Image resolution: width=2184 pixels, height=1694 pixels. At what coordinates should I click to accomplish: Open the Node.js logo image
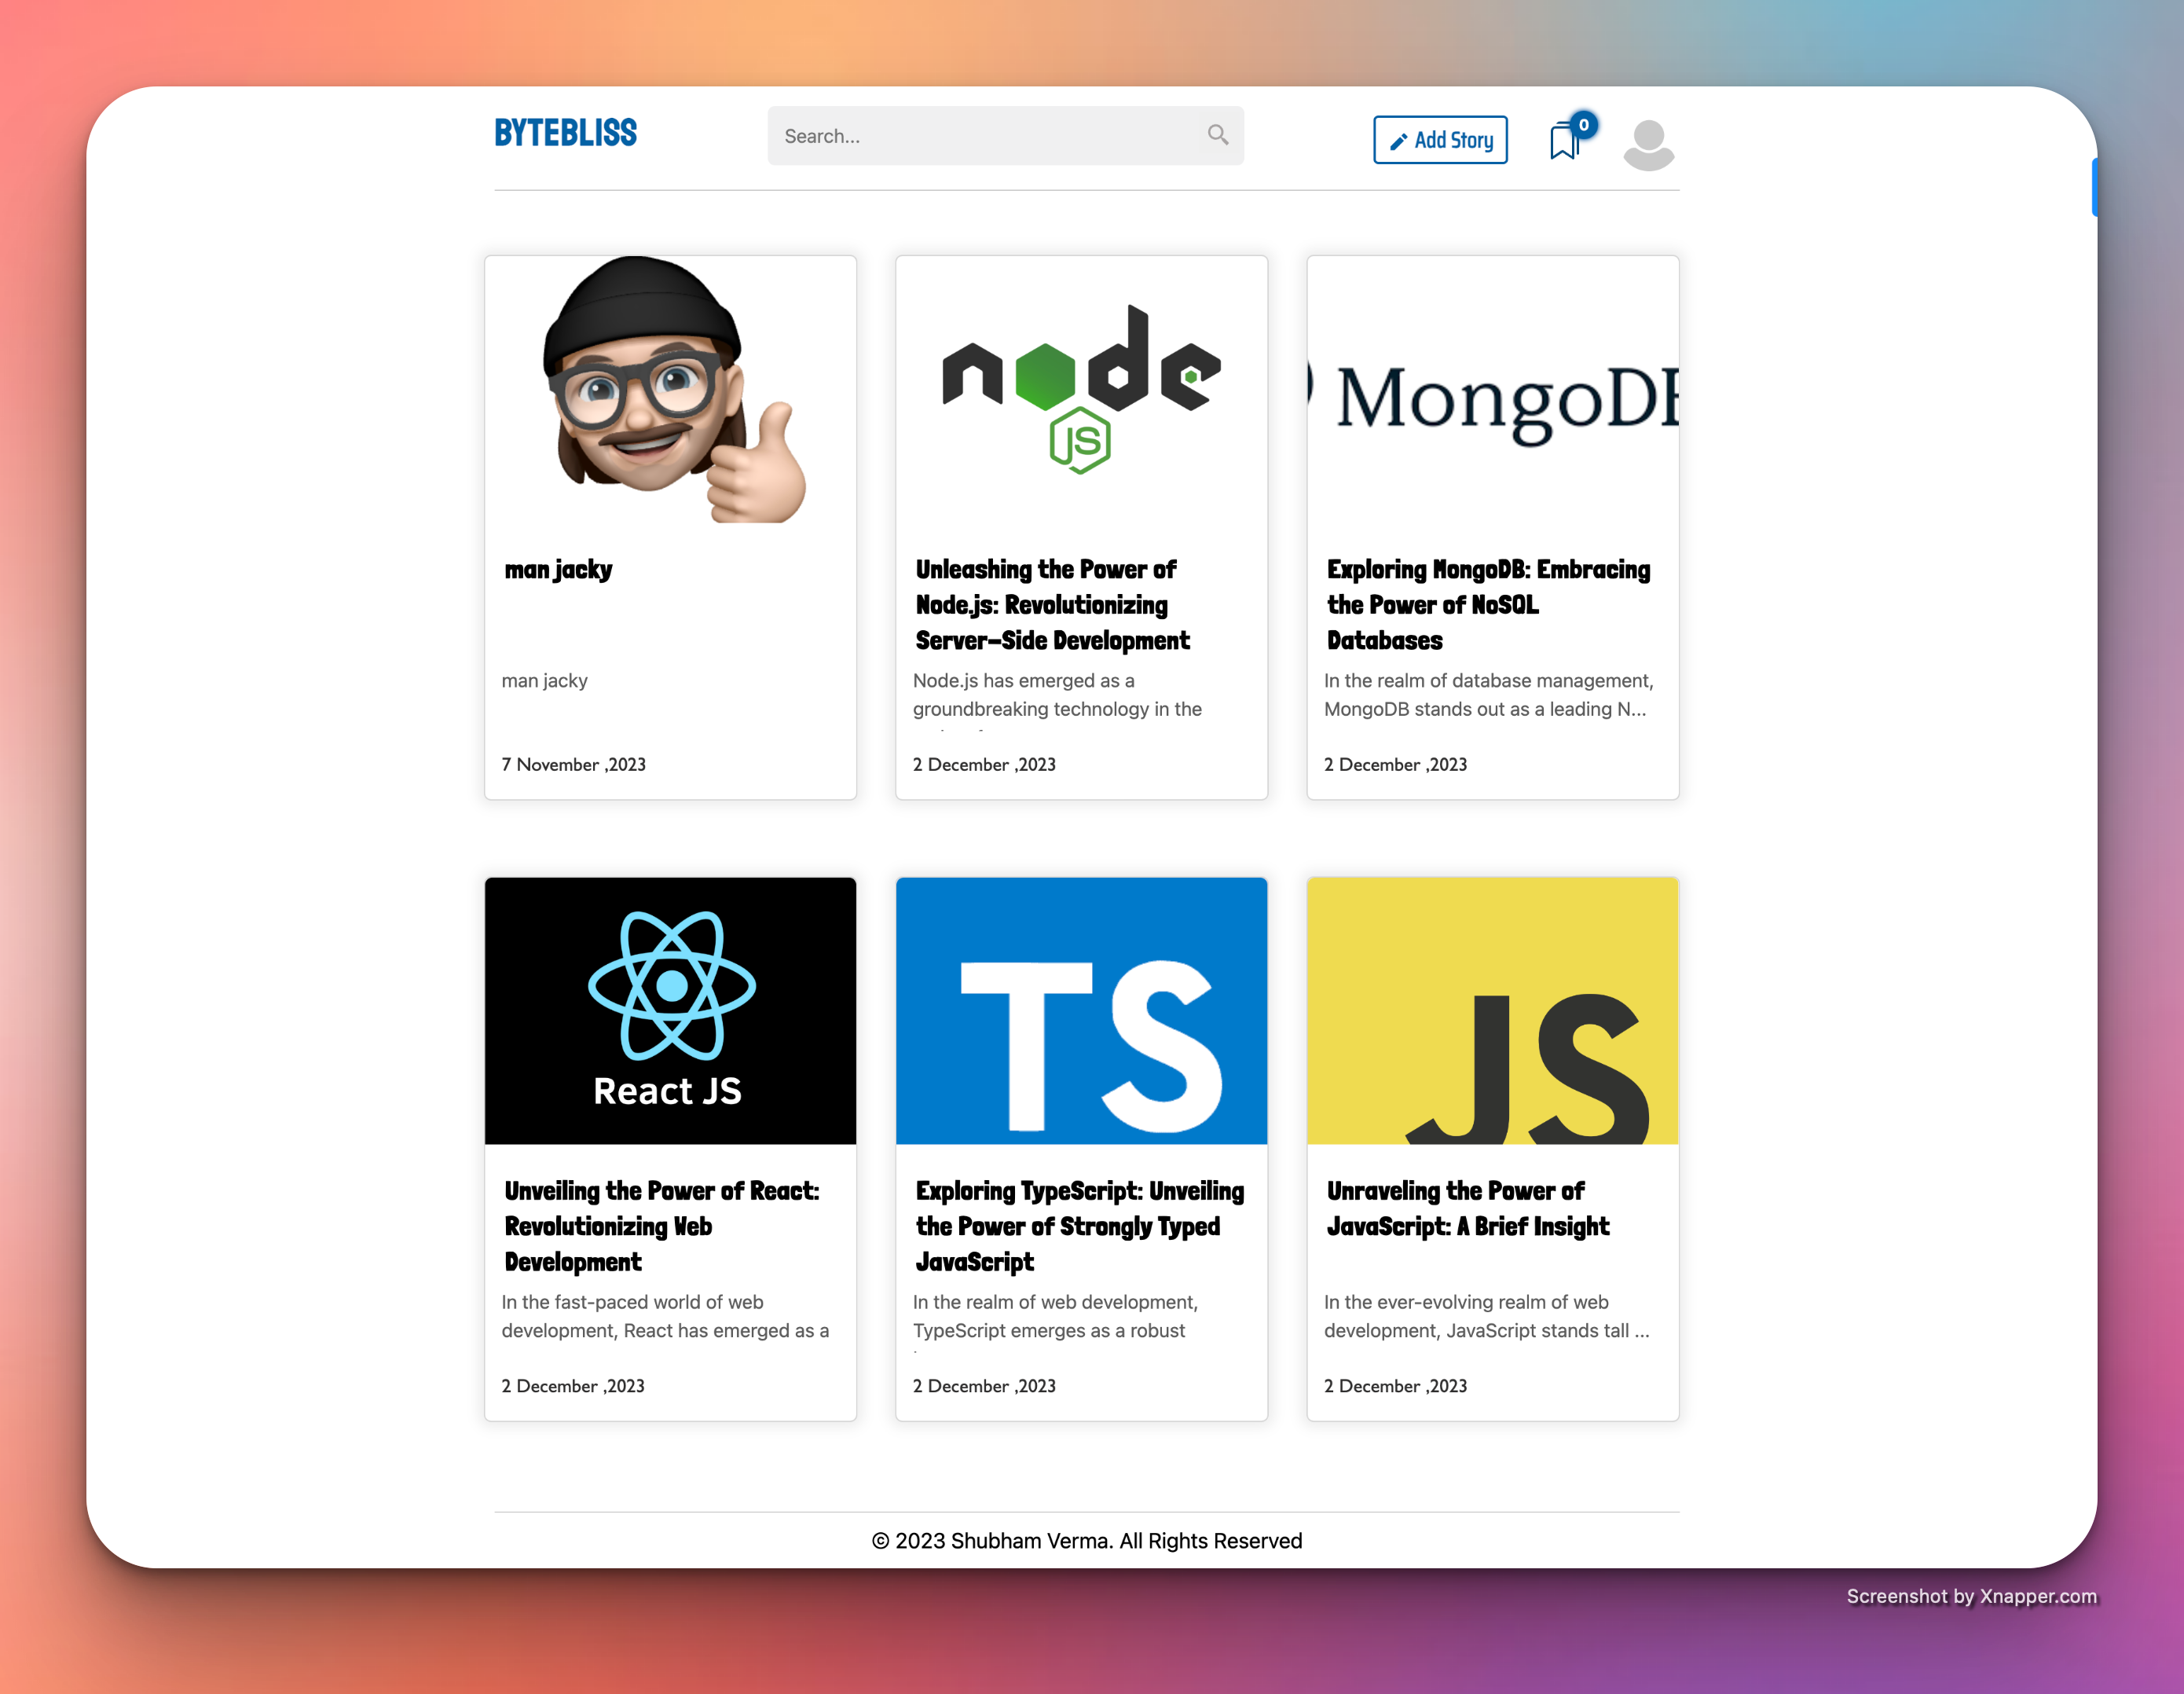pos(1081,390)
